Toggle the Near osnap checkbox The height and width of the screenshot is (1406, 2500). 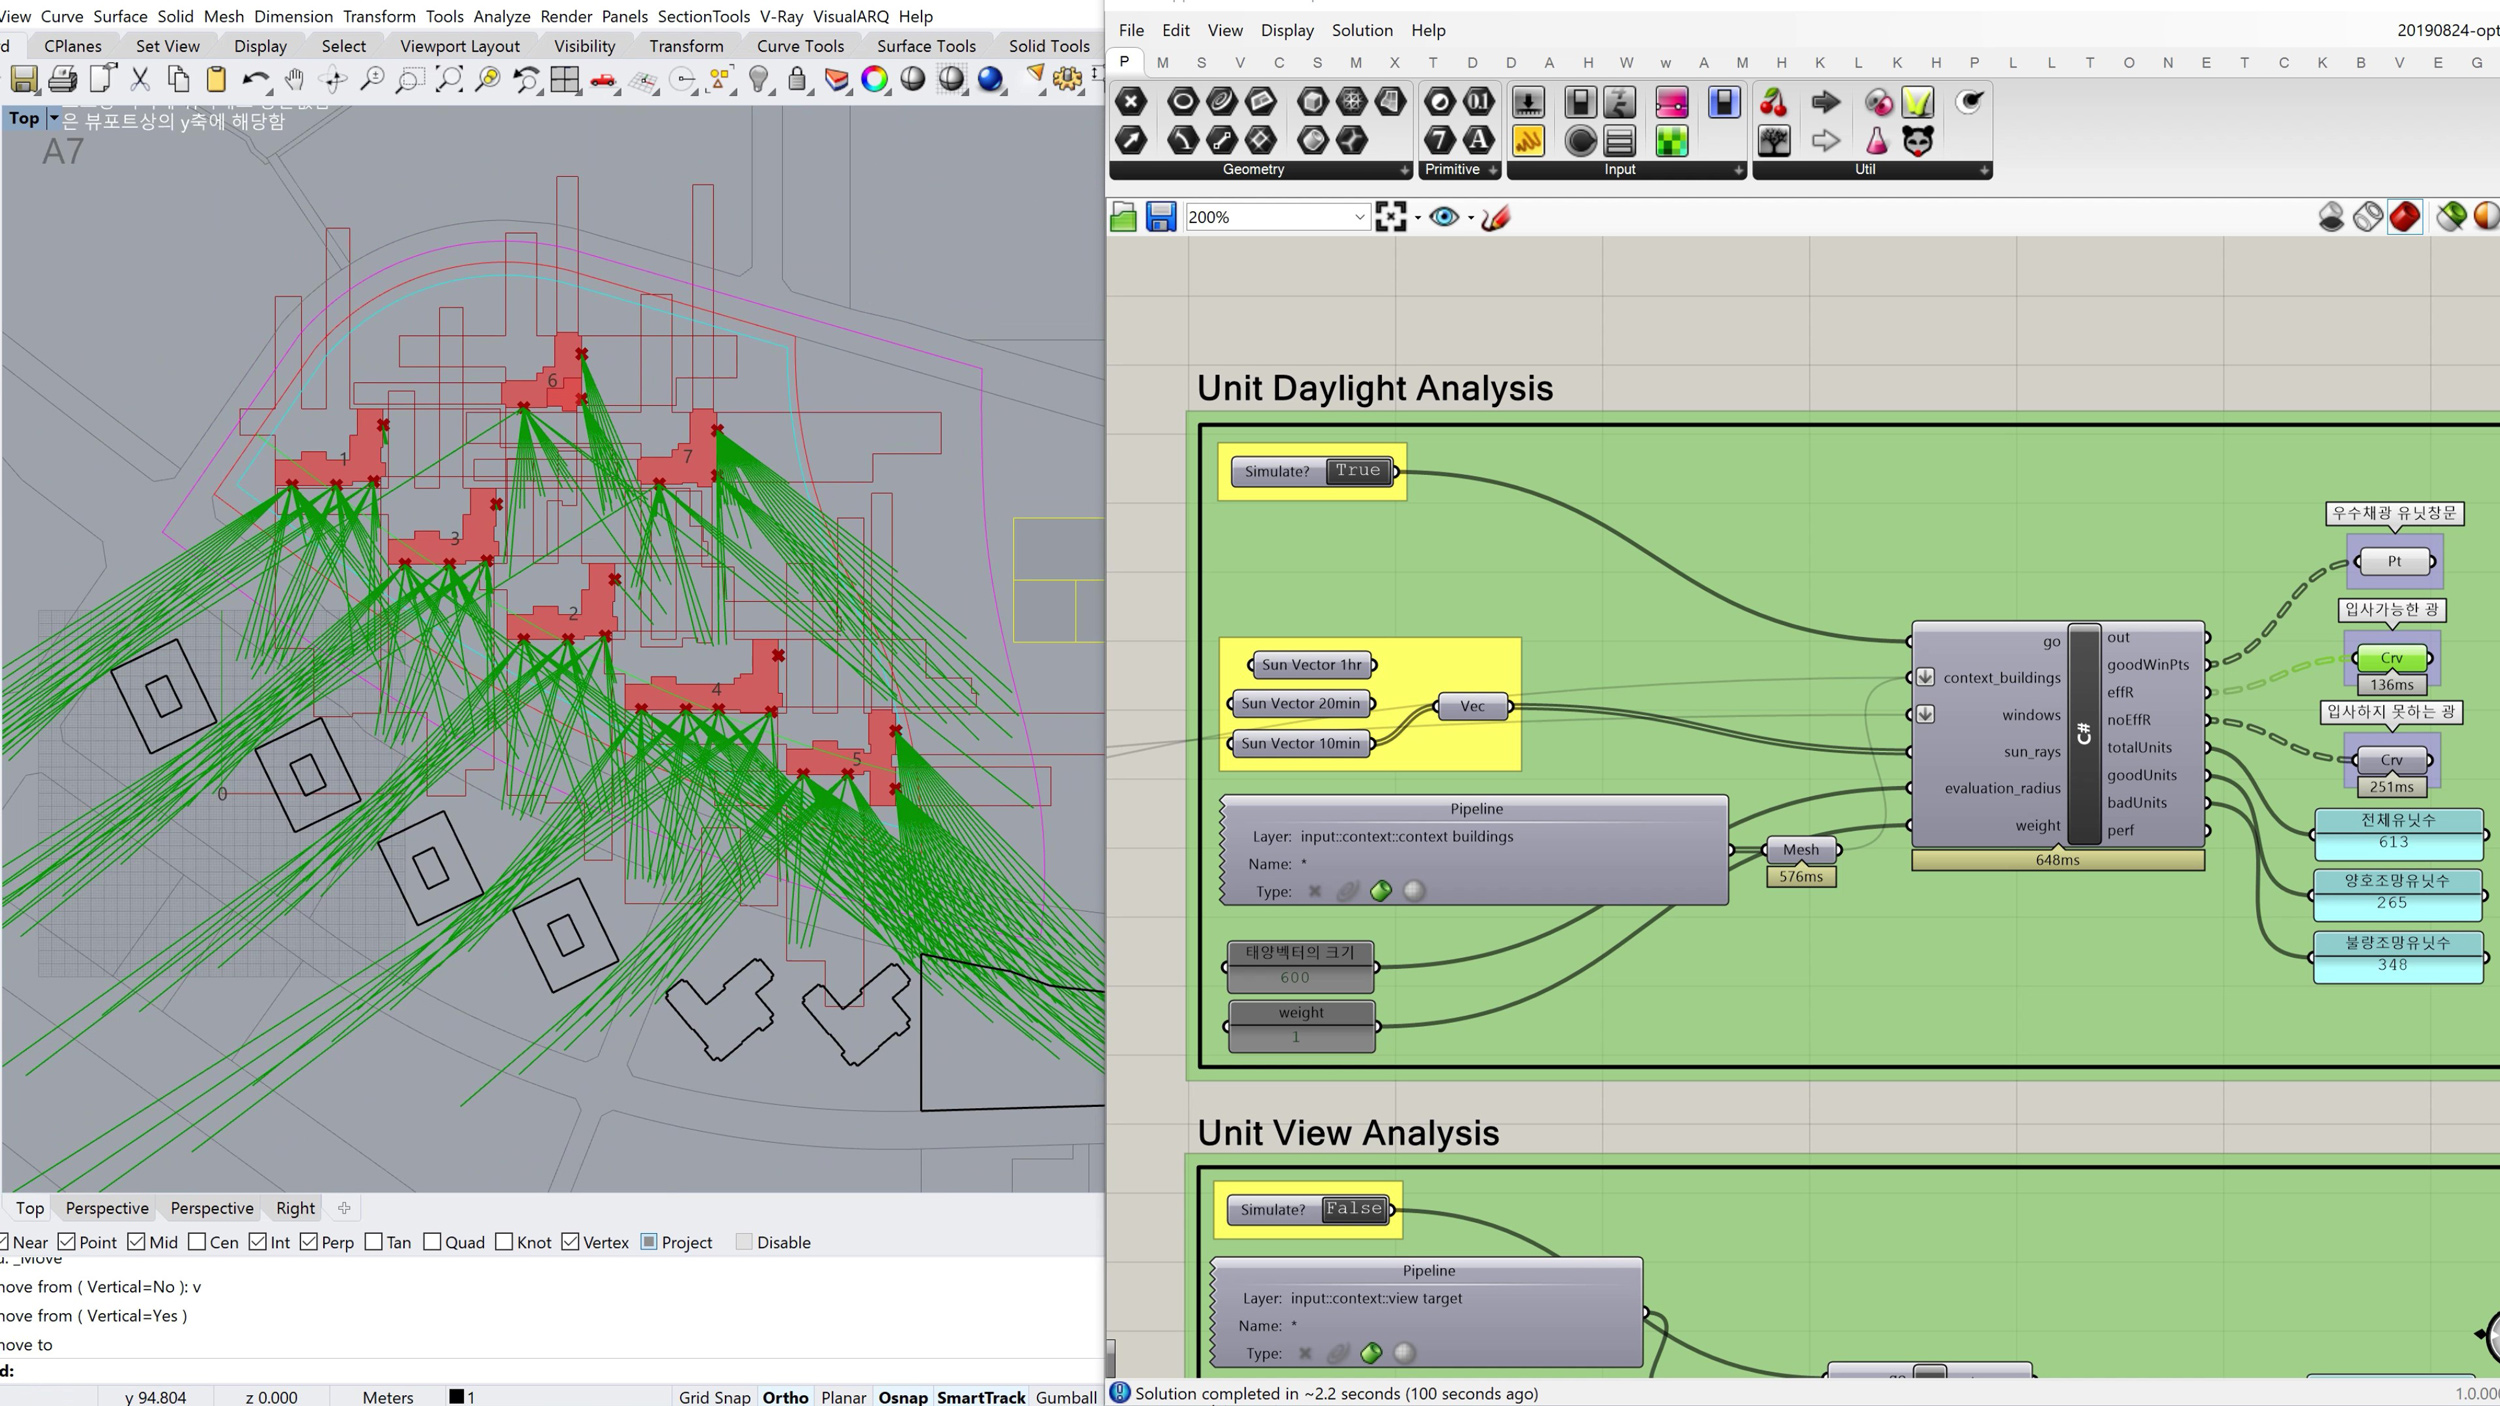pos(3,1242)
